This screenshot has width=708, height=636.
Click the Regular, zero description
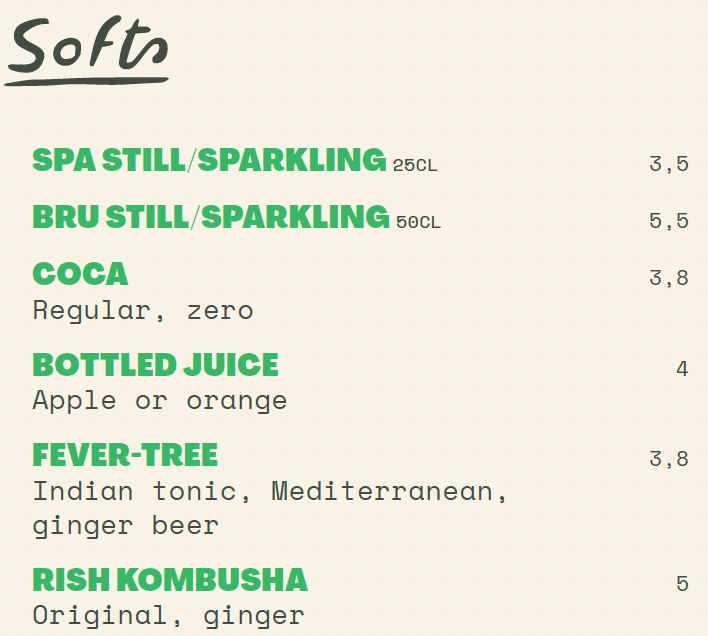143,311
